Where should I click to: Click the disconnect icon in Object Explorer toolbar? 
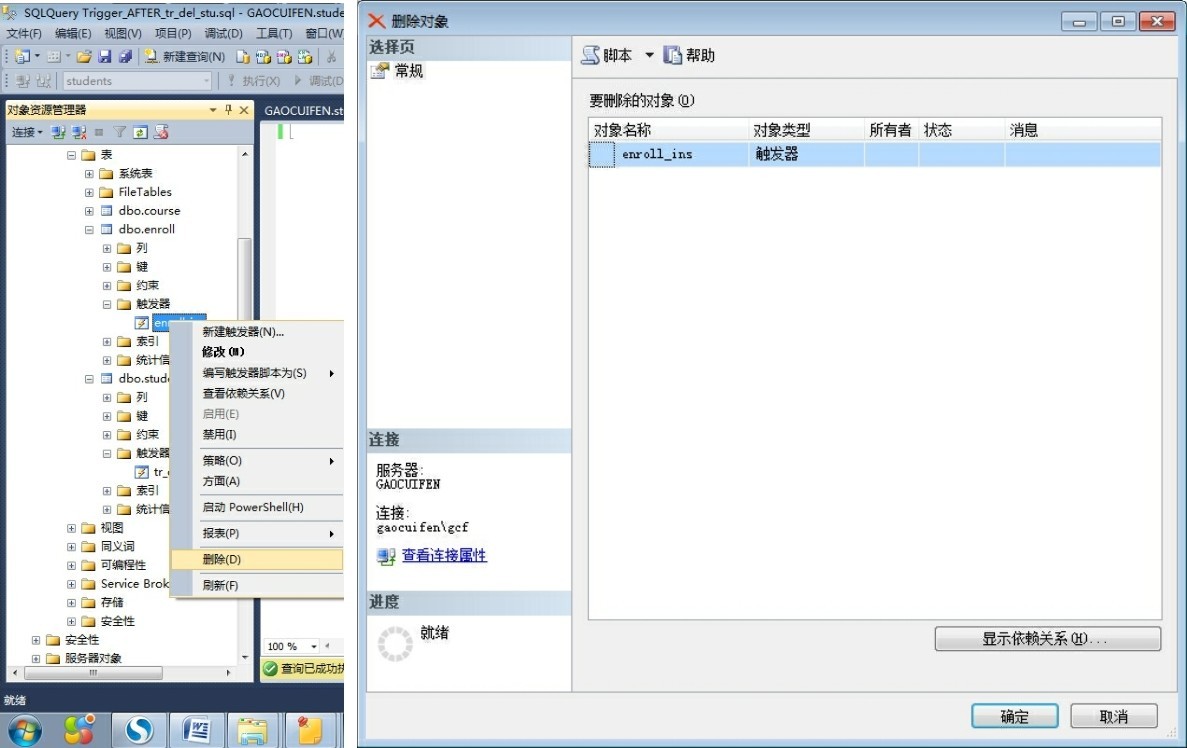tap(79, 132)
